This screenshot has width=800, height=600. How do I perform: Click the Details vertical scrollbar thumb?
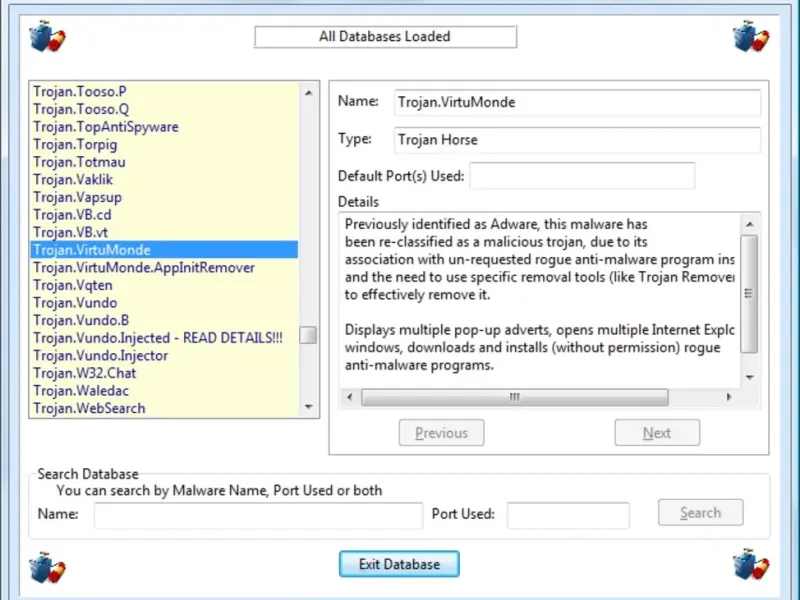[749, 294]
